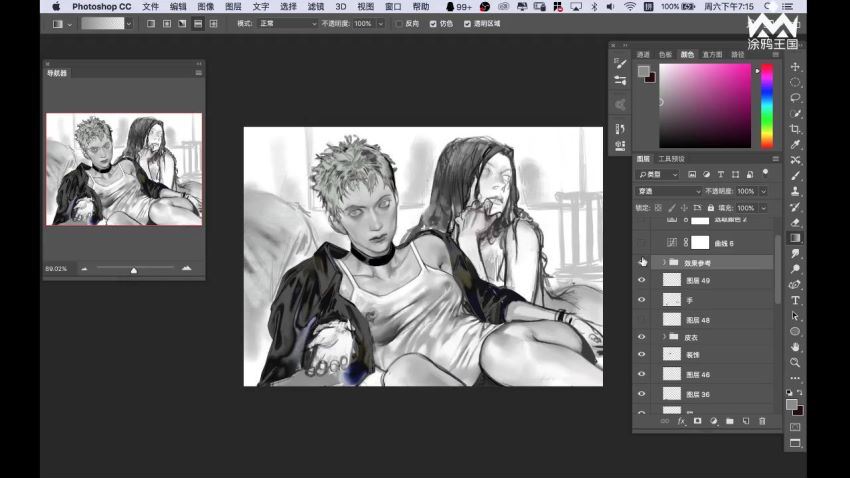Create a new layer group
The width and height of the screenshot is (850, 478).
(x=730, y=421)
